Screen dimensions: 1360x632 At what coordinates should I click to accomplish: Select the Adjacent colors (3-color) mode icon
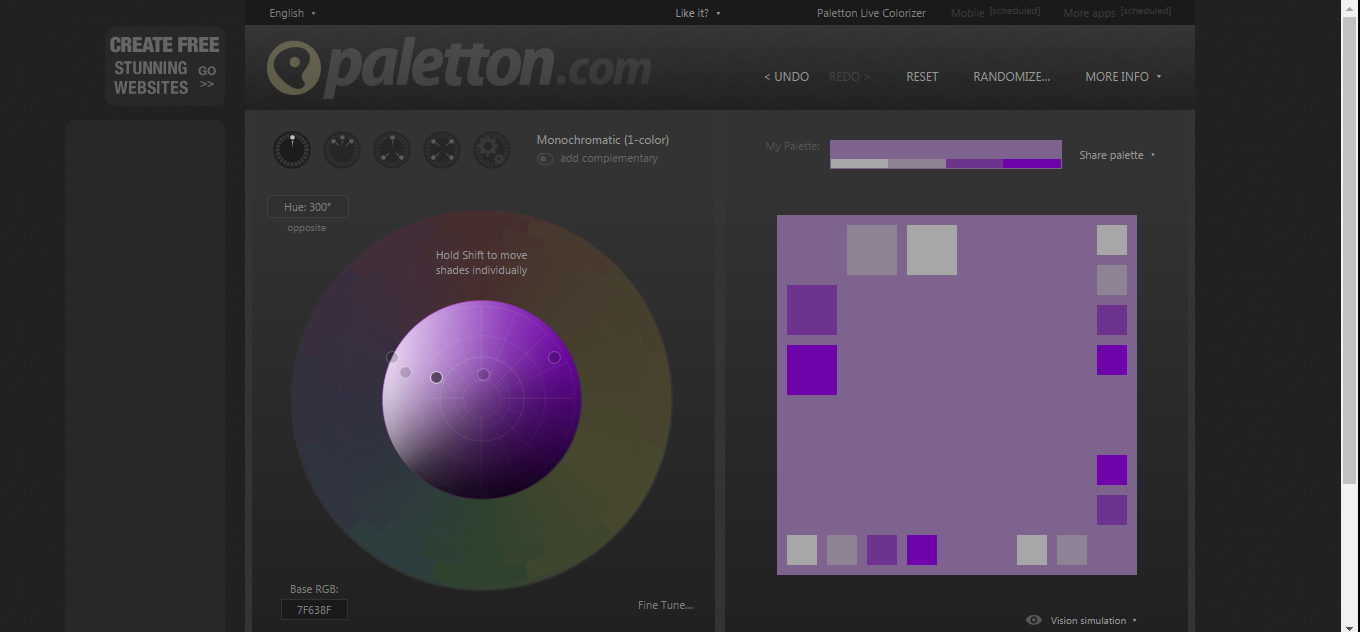[342, 150]
